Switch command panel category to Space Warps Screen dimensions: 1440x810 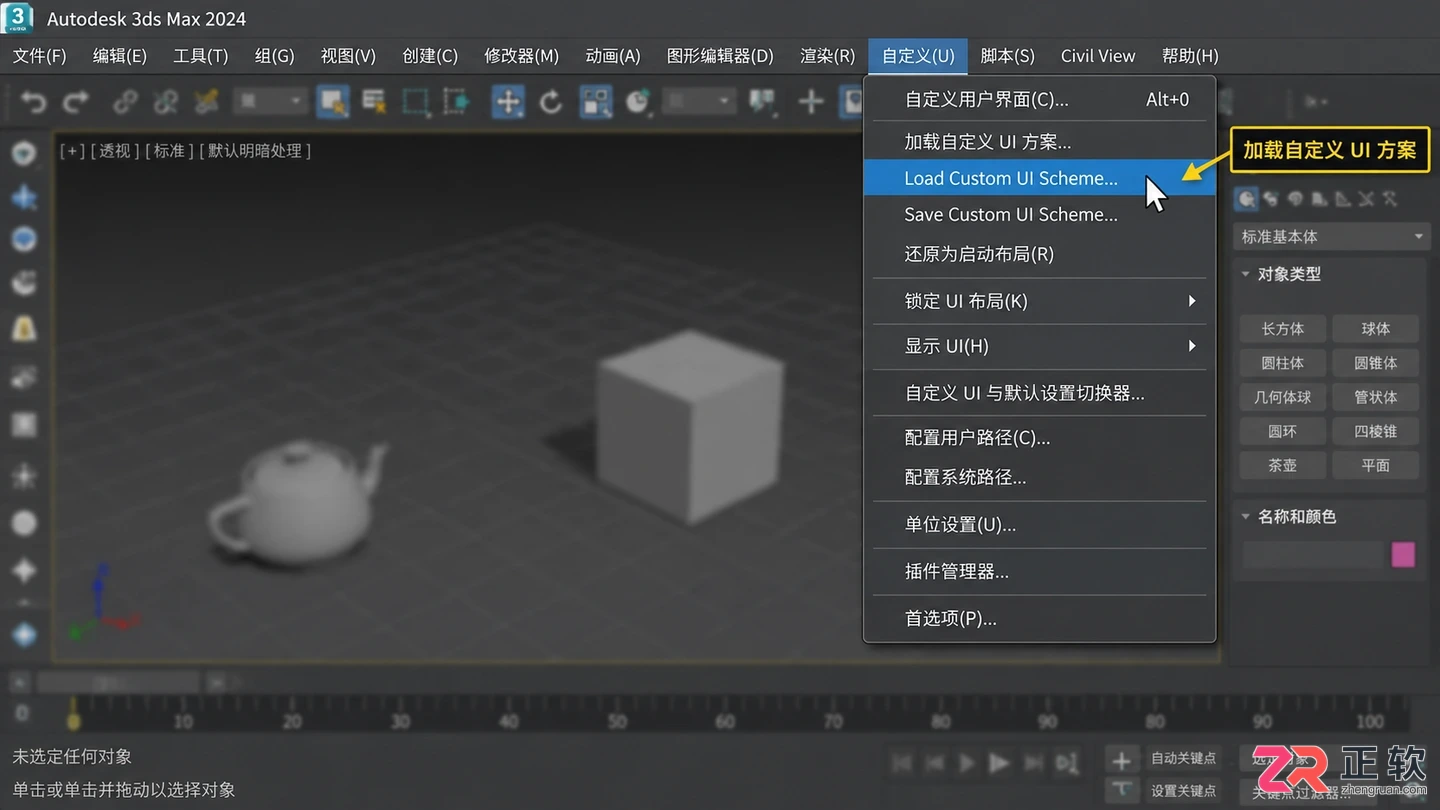(x=1367, y=199)
